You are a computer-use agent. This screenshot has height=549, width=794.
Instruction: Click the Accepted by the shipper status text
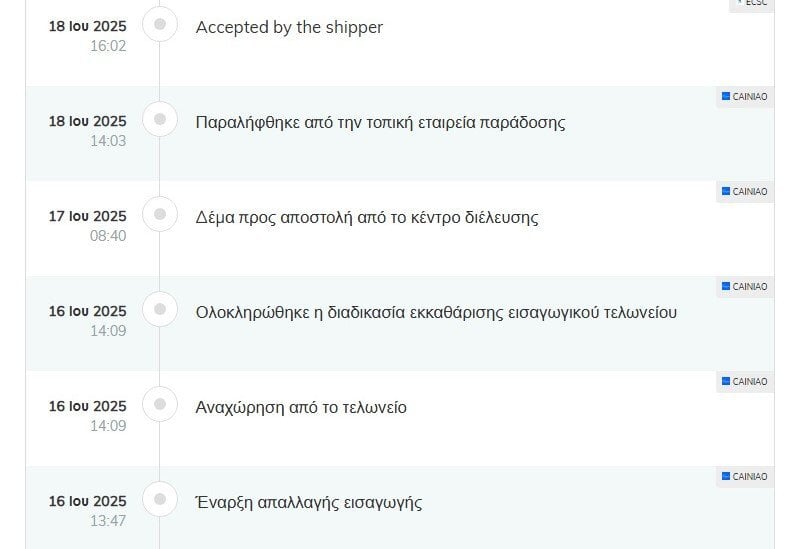point(289,27)
